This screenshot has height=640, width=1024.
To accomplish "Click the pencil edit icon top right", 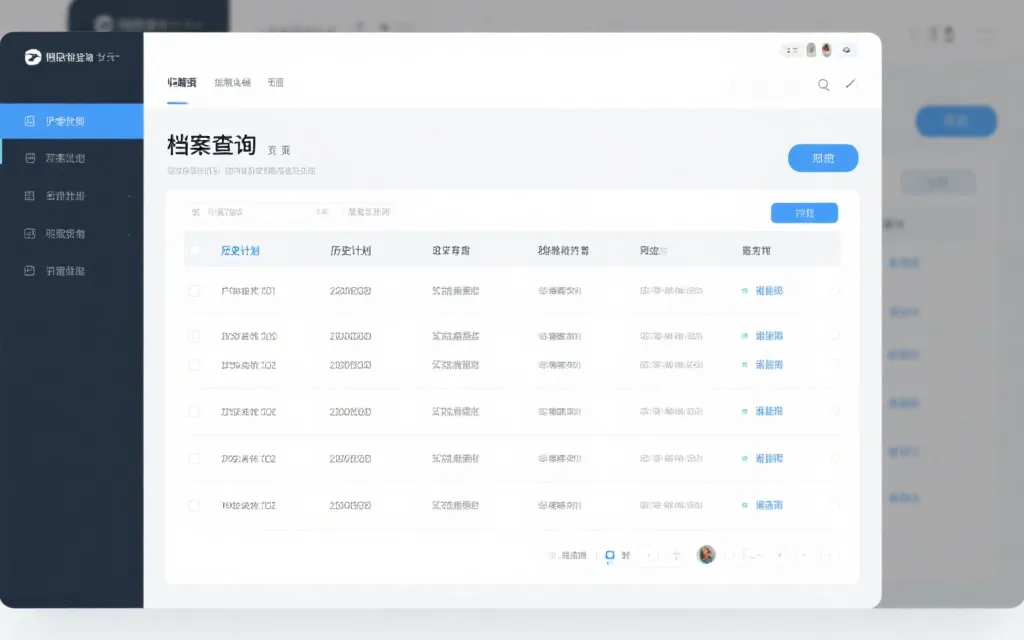I will [851, 85].
